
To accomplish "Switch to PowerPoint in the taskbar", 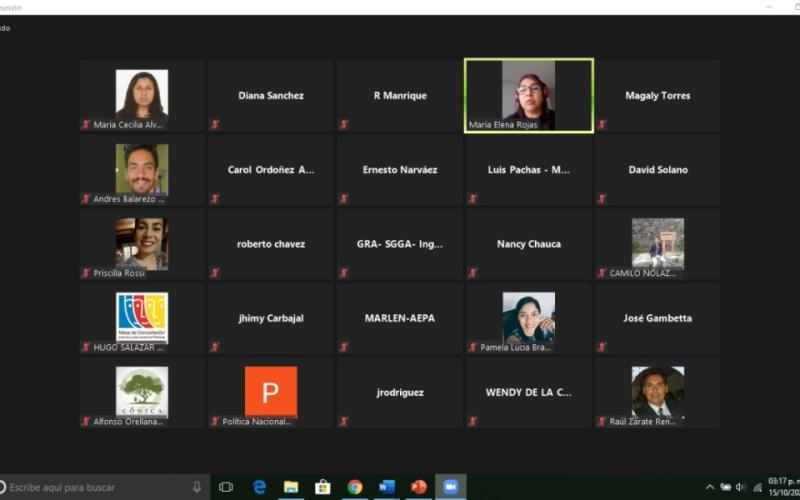I will click(x=419, y=487).
